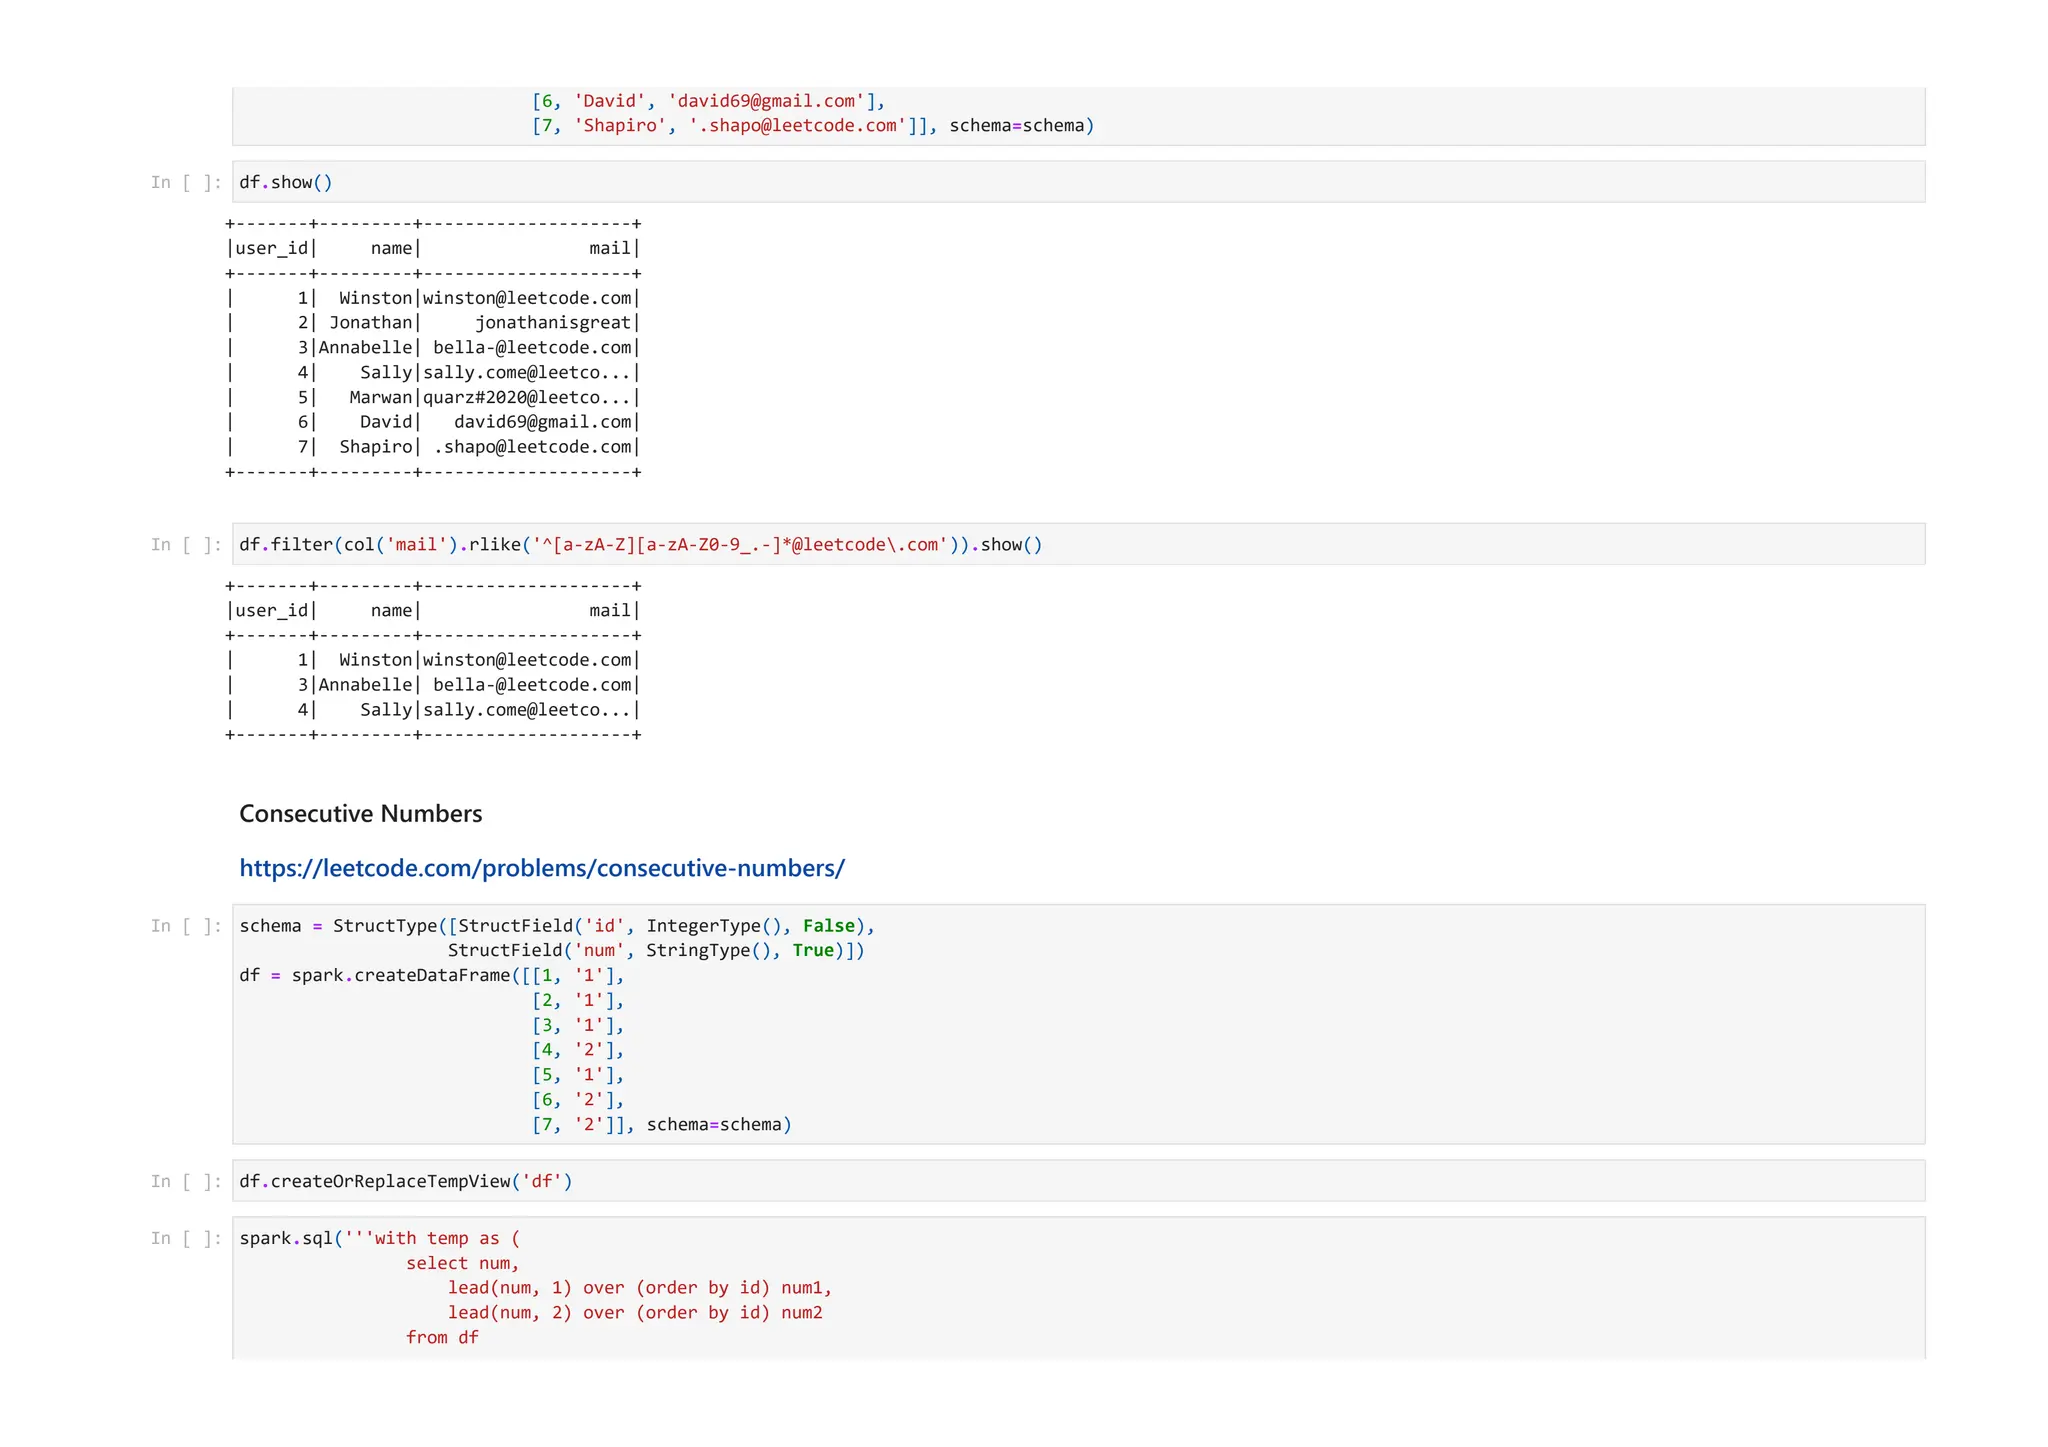Click the df.filter rlike code cell
This screenshot has height=1447, width=2048.
pyautogui.click(x=1078, y=544)
